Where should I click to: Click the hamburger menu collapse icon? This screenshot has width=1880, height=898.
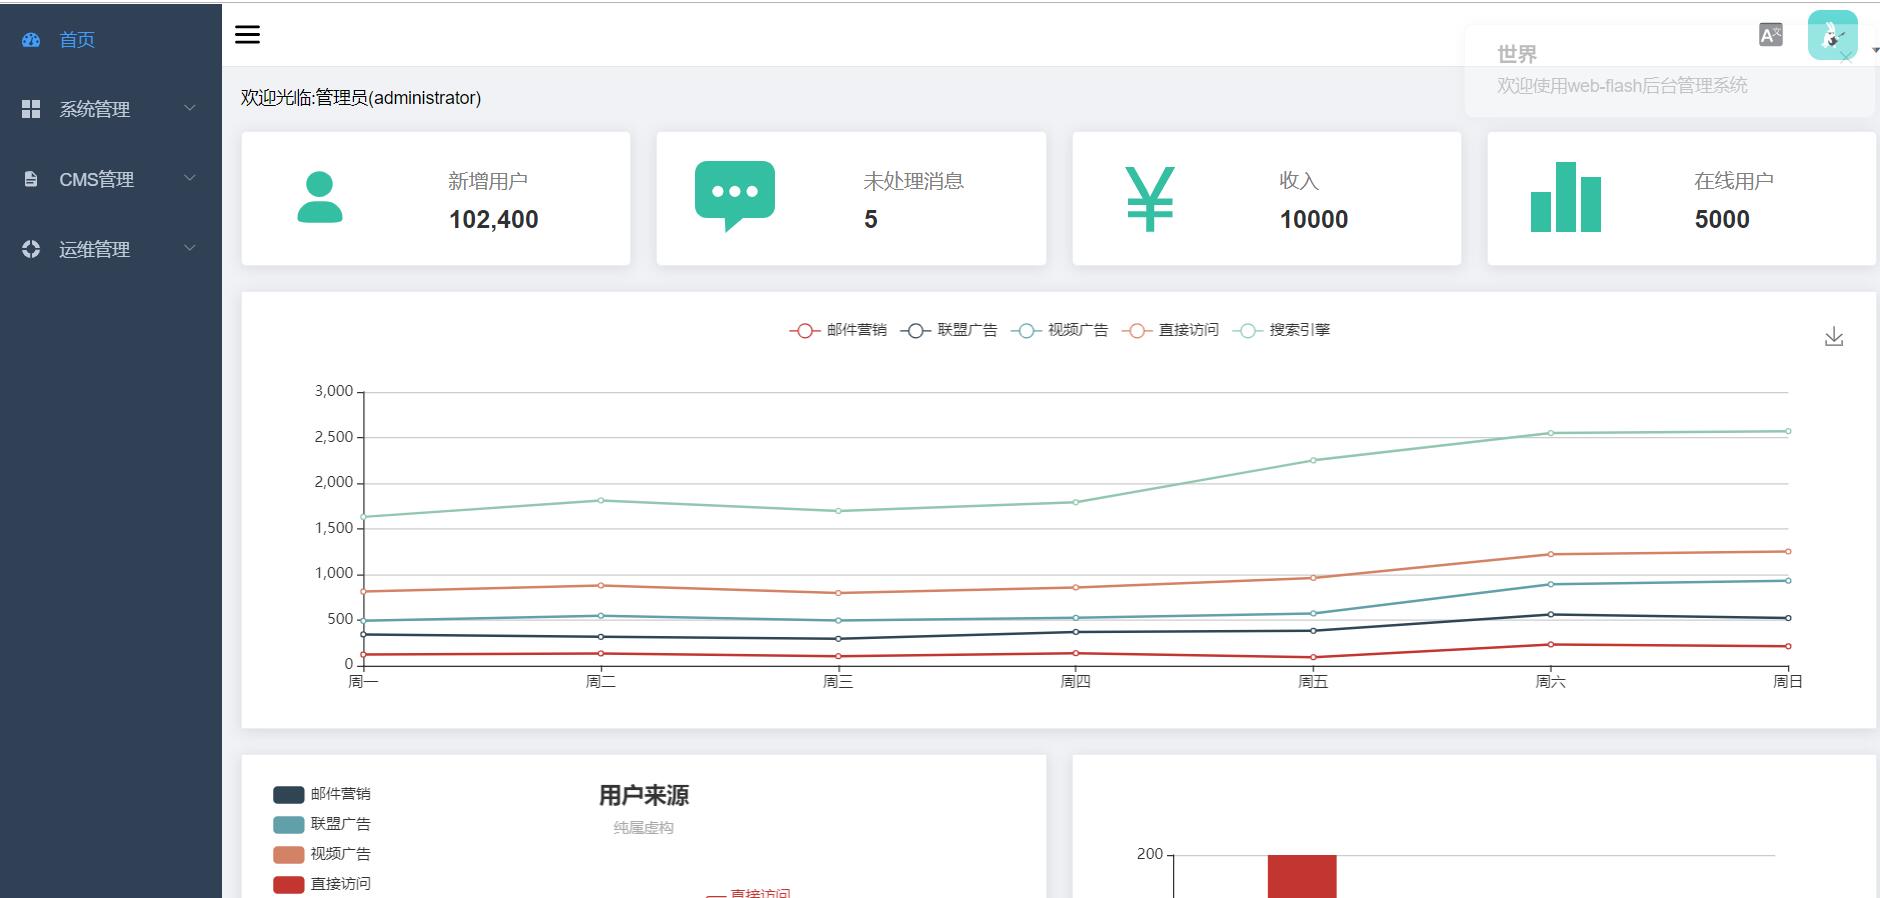(247, 35)
